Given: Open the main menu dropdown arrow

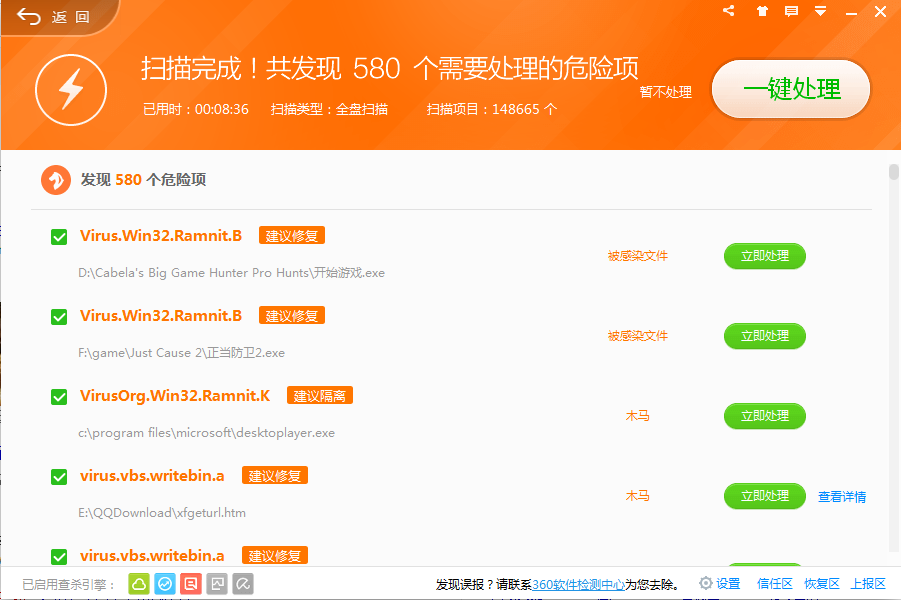Looking at the screenshot, I should tap(821, 11).
